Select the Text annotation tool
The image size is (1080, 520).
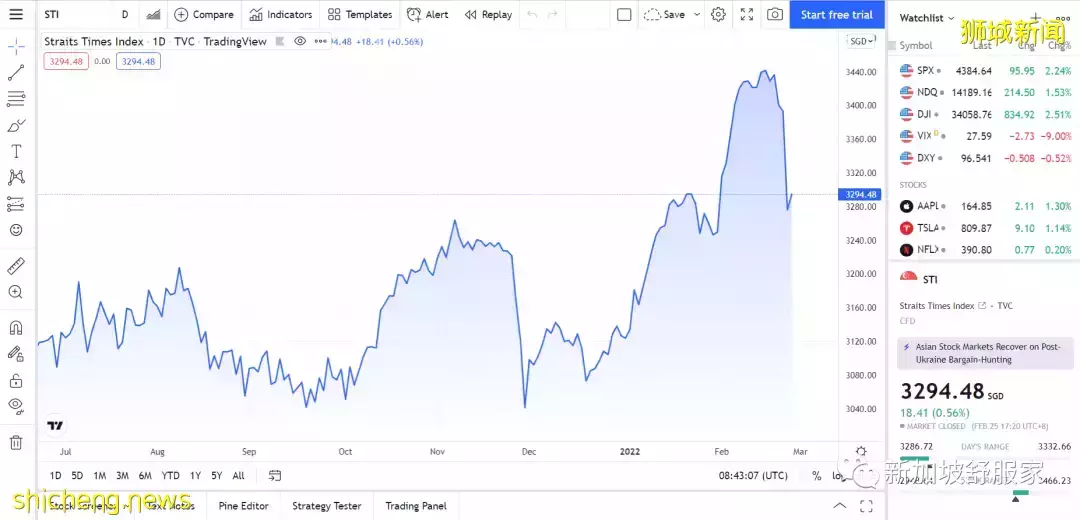pyautogui.click(x=16, y=151)
